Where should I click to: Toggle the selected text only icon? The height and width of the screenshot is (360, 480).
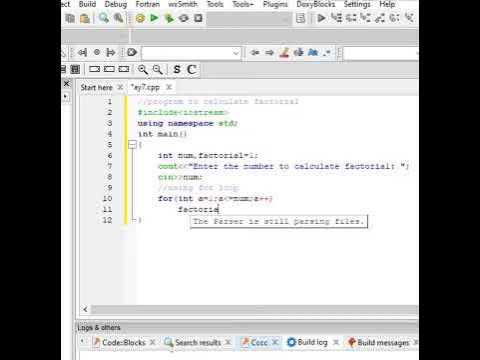299,53
